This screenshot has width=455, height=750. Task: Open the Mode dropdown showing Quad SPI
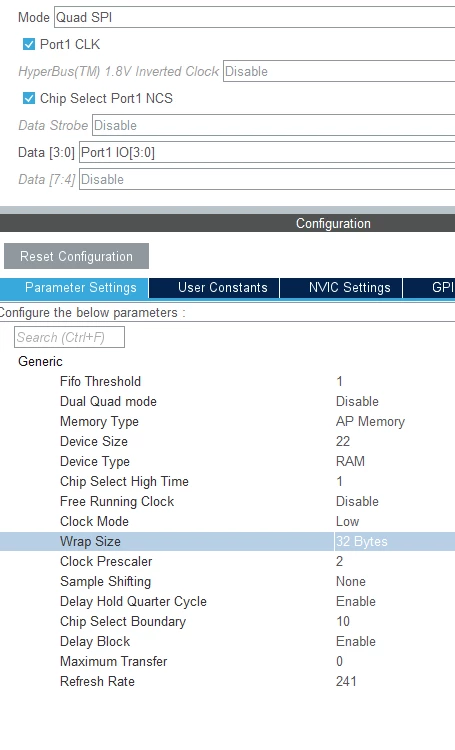pyautogui.click(x=255, y=17)
